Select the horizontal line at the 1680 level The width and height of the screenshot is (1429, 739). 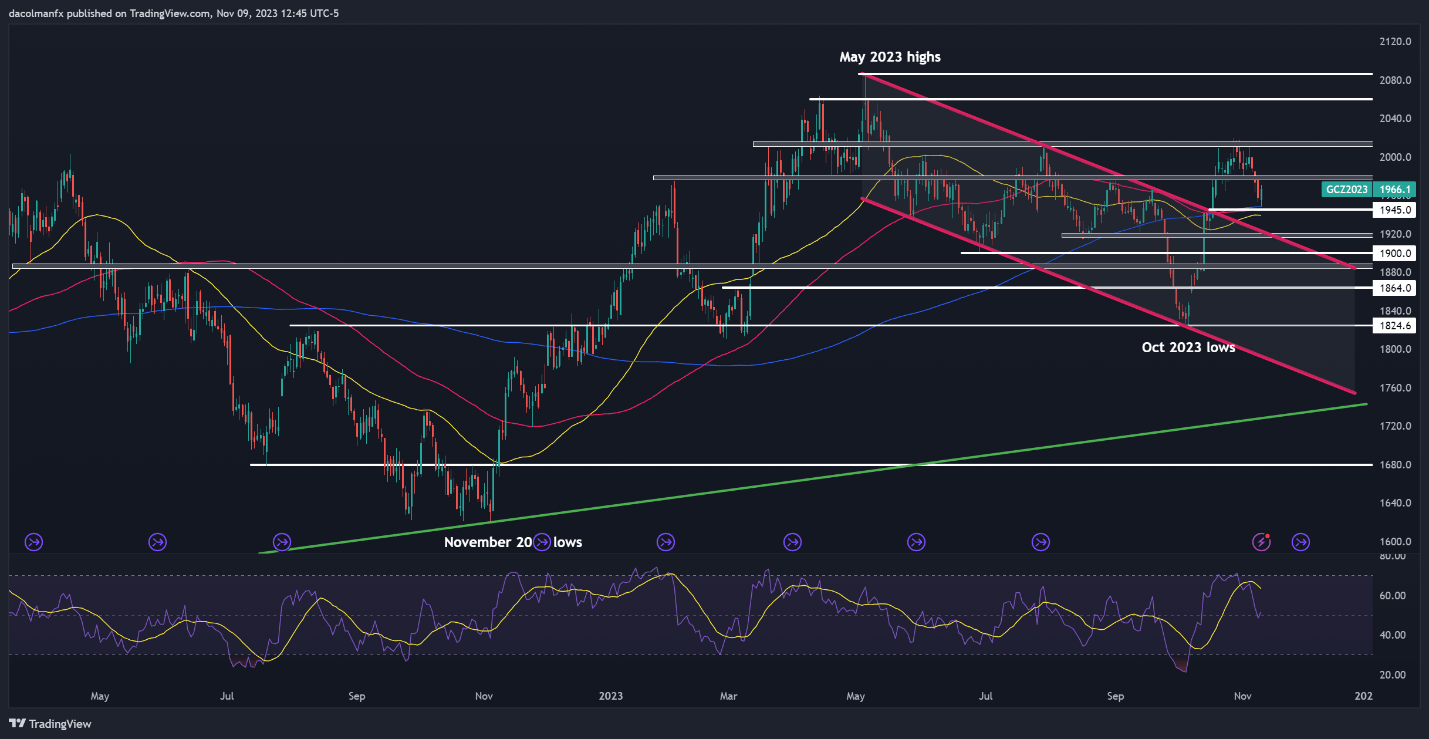coord(810,465)
